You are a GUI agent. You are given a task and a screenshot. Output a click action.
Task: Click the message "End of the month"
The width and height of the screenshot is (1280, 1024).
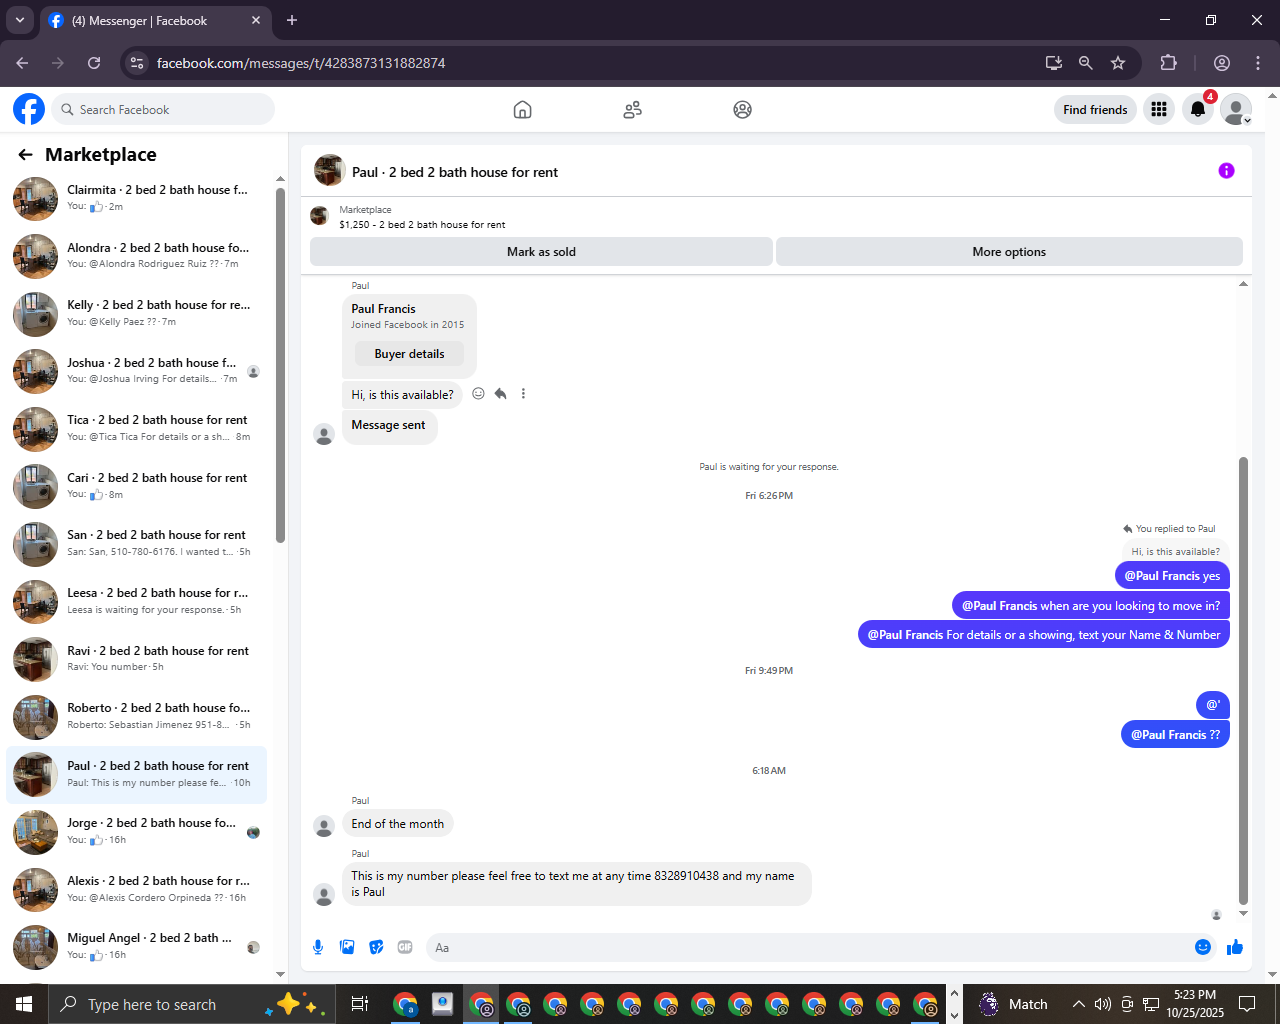pyautogui.click(x=397, y=824)
